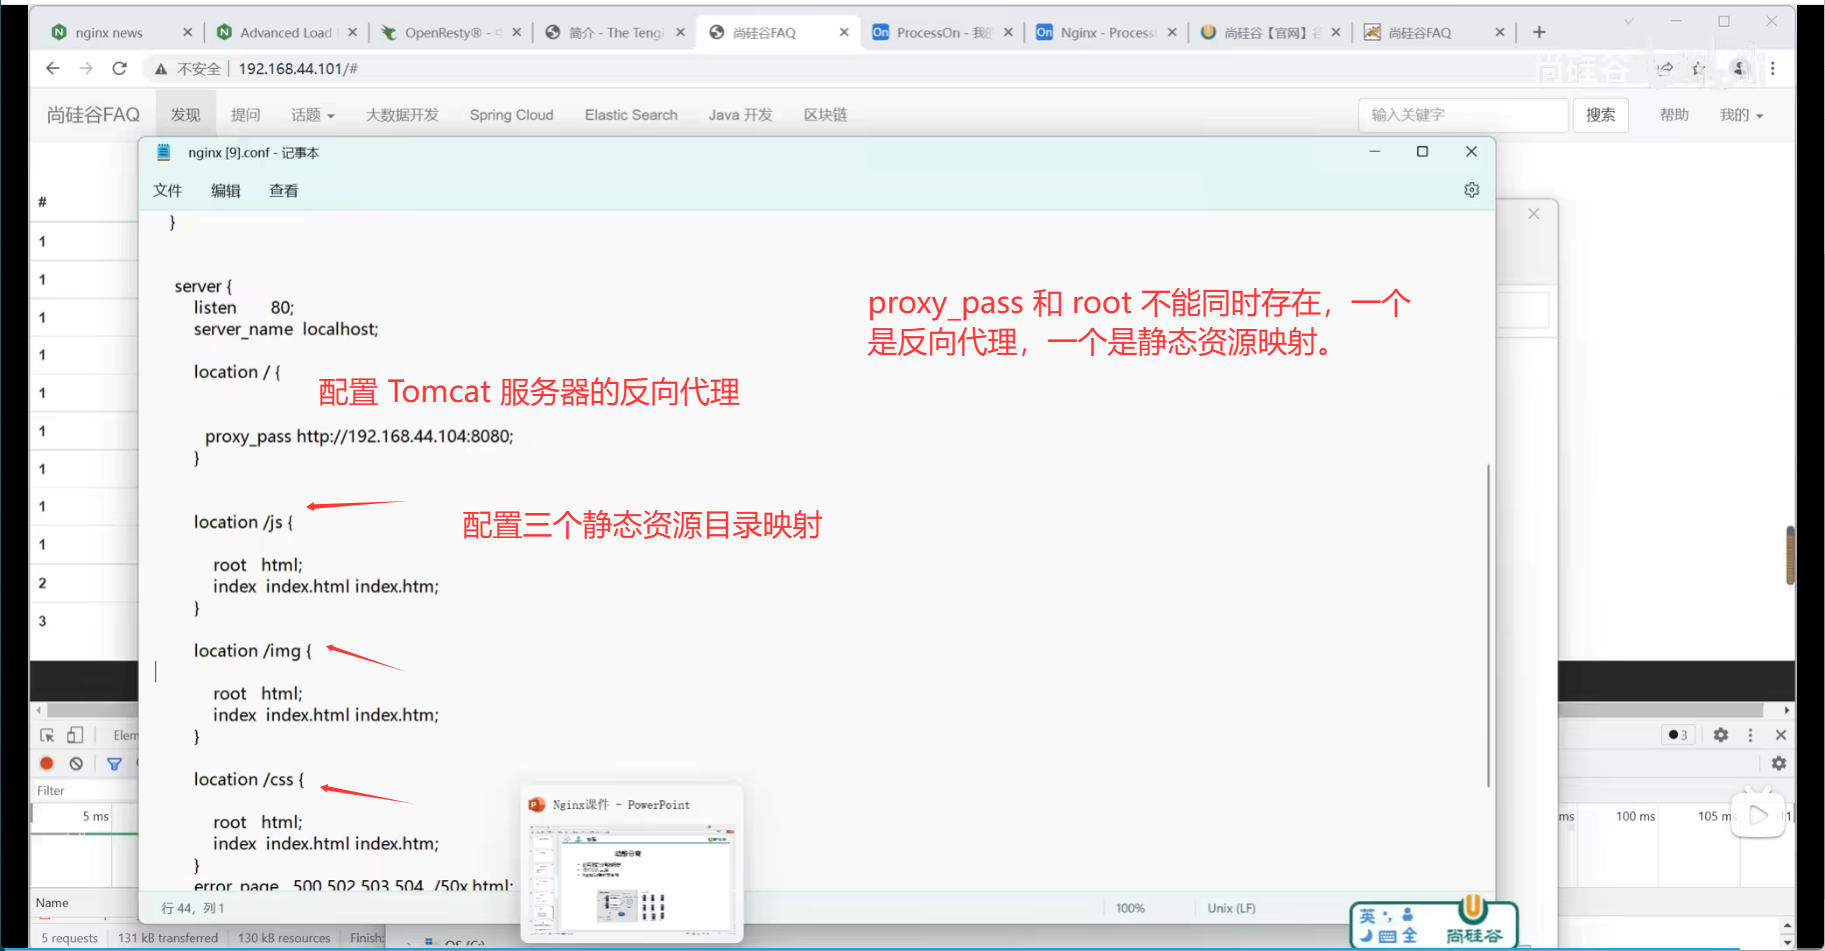Switch to Advanced Load tab
Screen dimensions: 1825x951
click(x=285, y=33)
